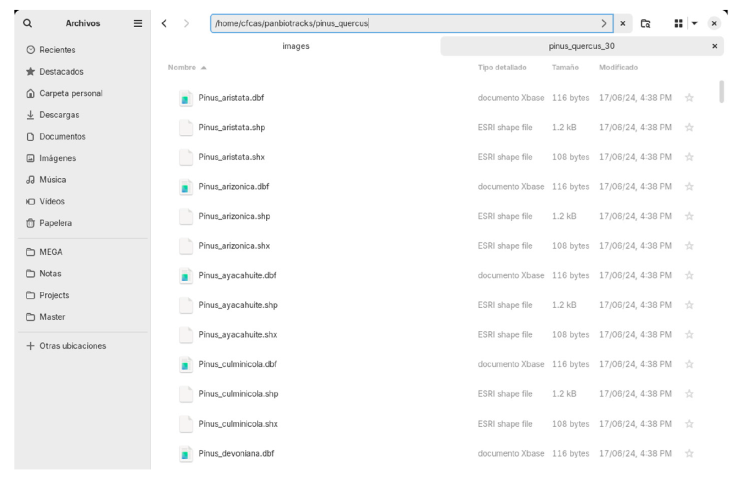736x480 pixels.
Task: Toggle star on Pinus_culminicola.shx
Action: [x=689, y=423]
